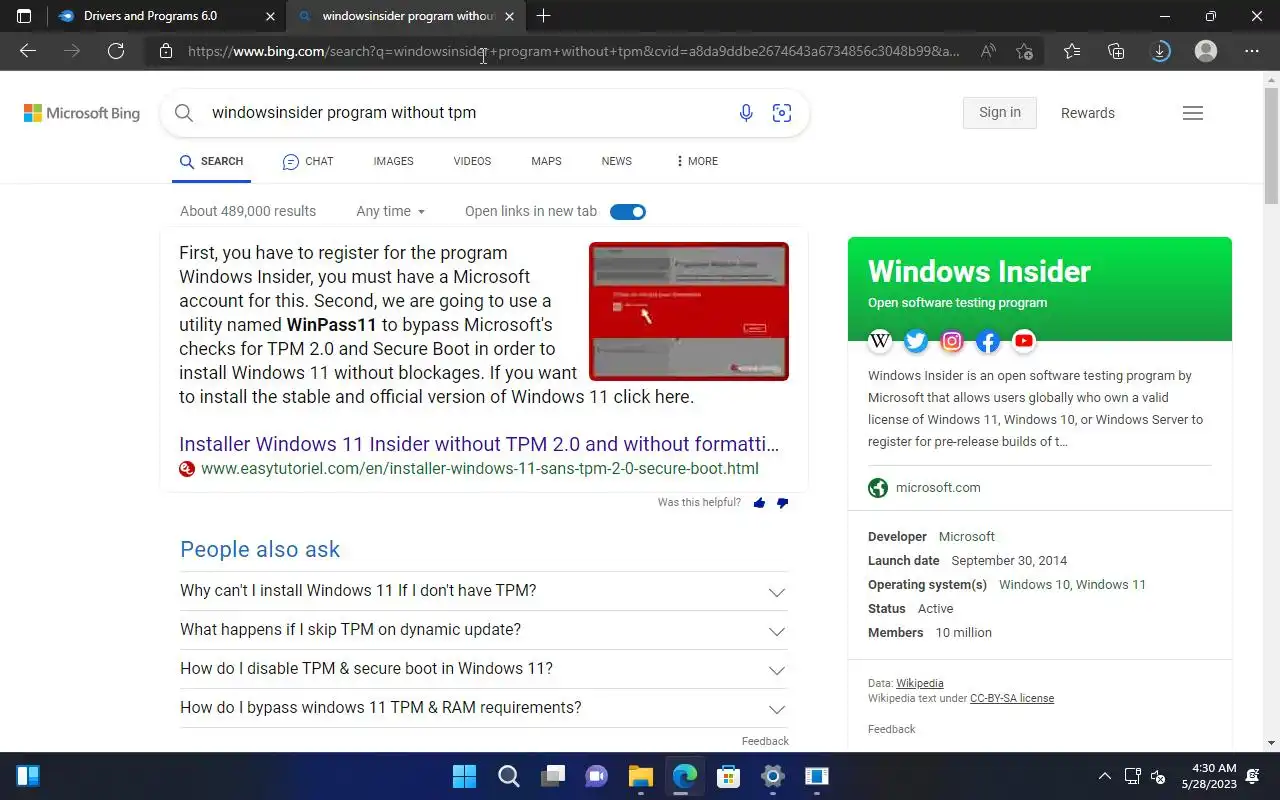Open the Favorites list icon

[1072, 51]
